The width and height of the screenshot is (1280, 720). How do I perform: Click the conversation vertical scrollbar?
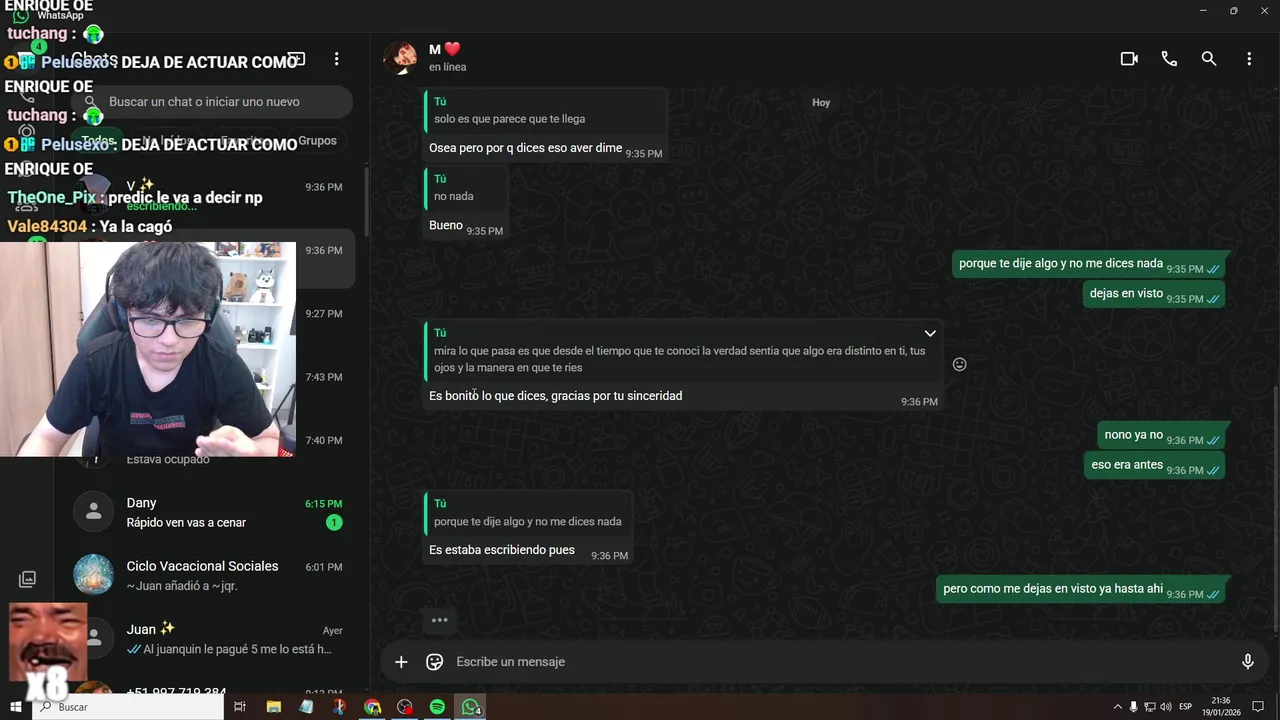click(x=1276, y=510)
